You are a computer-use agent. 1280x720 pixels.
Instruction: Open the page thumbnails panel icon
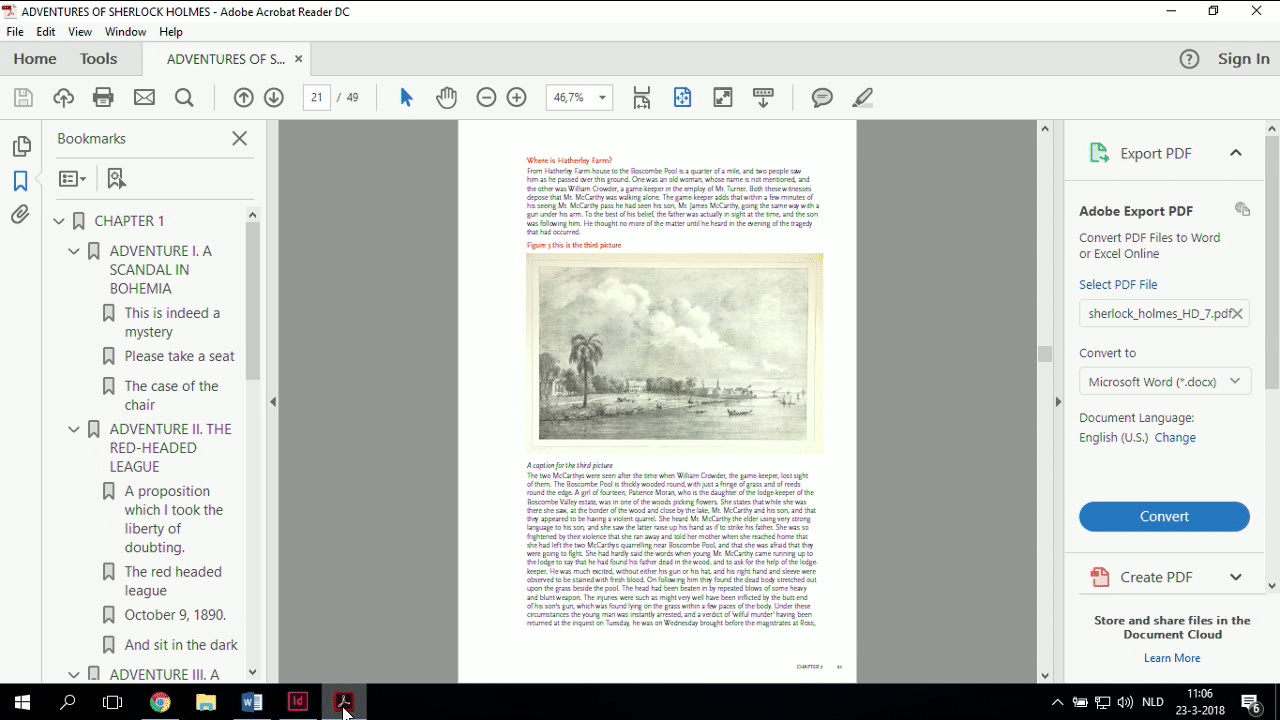click(x=21, y=147)
